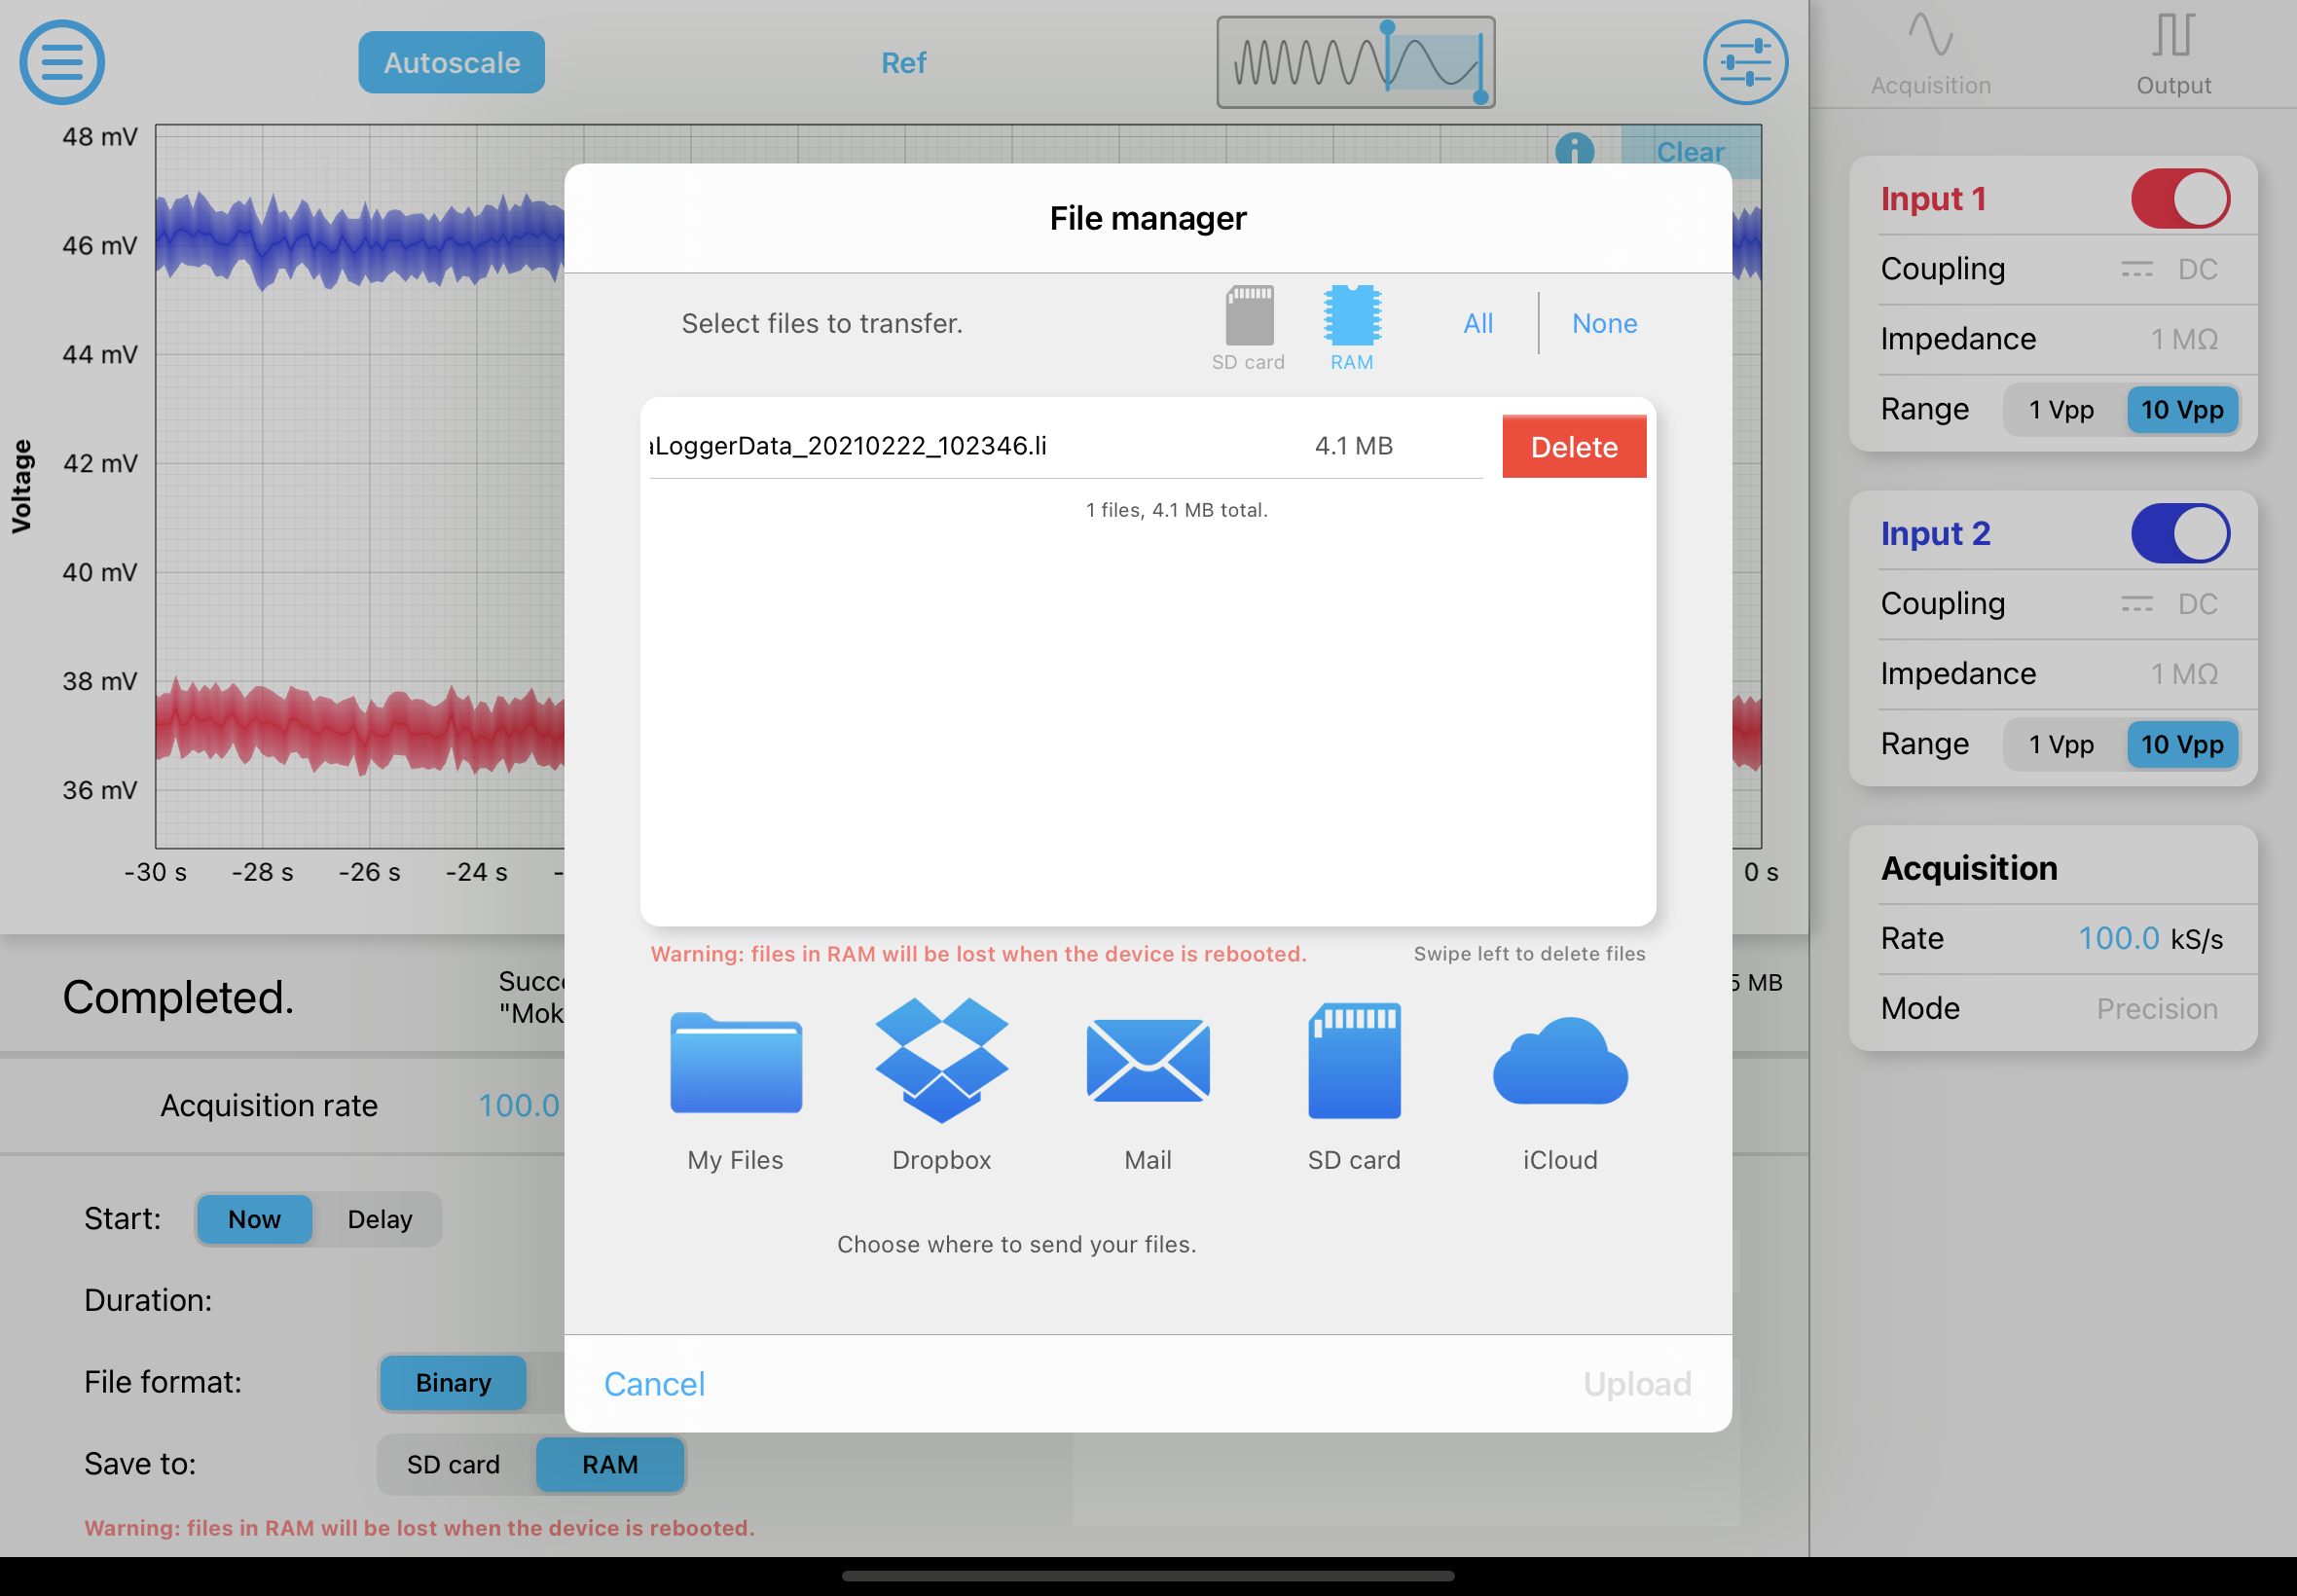The width and height of the screenshot is (2297, 1596).
Task: Toggle the Input 1 switch
Action: [2180, 199]
